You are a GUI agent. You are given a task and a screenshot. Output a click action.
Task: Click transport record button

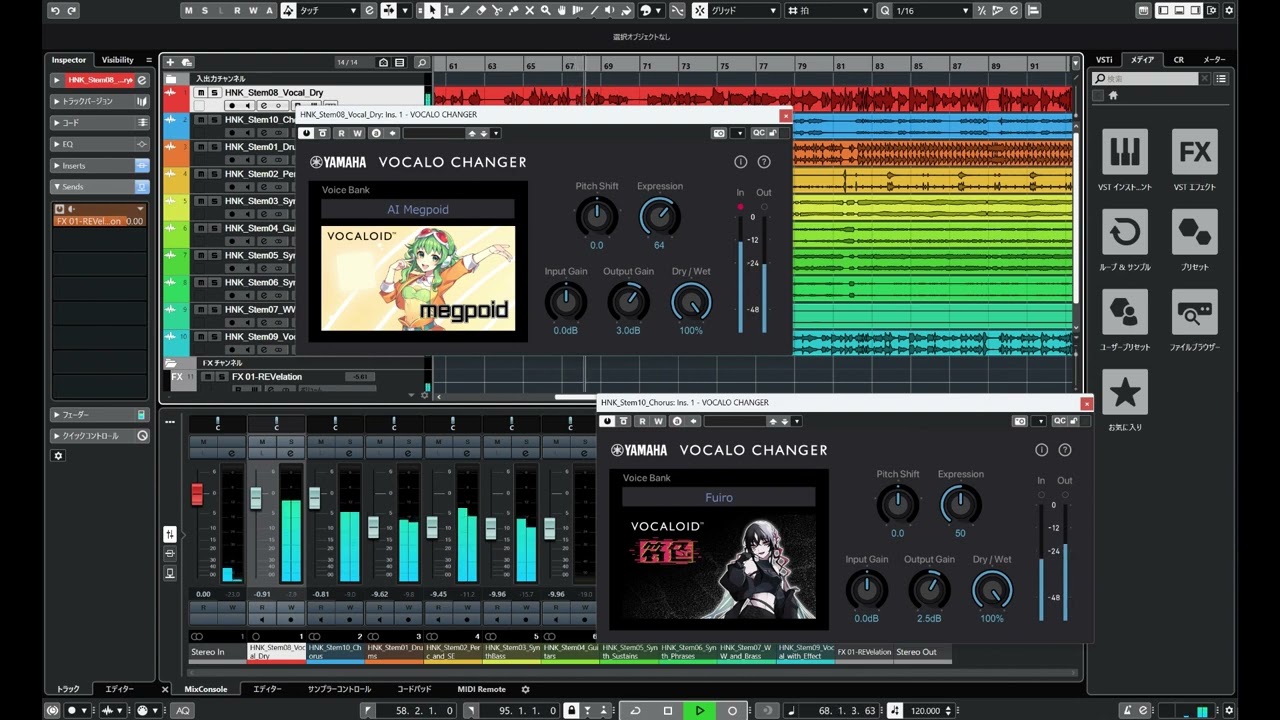[x=732, y=710]
